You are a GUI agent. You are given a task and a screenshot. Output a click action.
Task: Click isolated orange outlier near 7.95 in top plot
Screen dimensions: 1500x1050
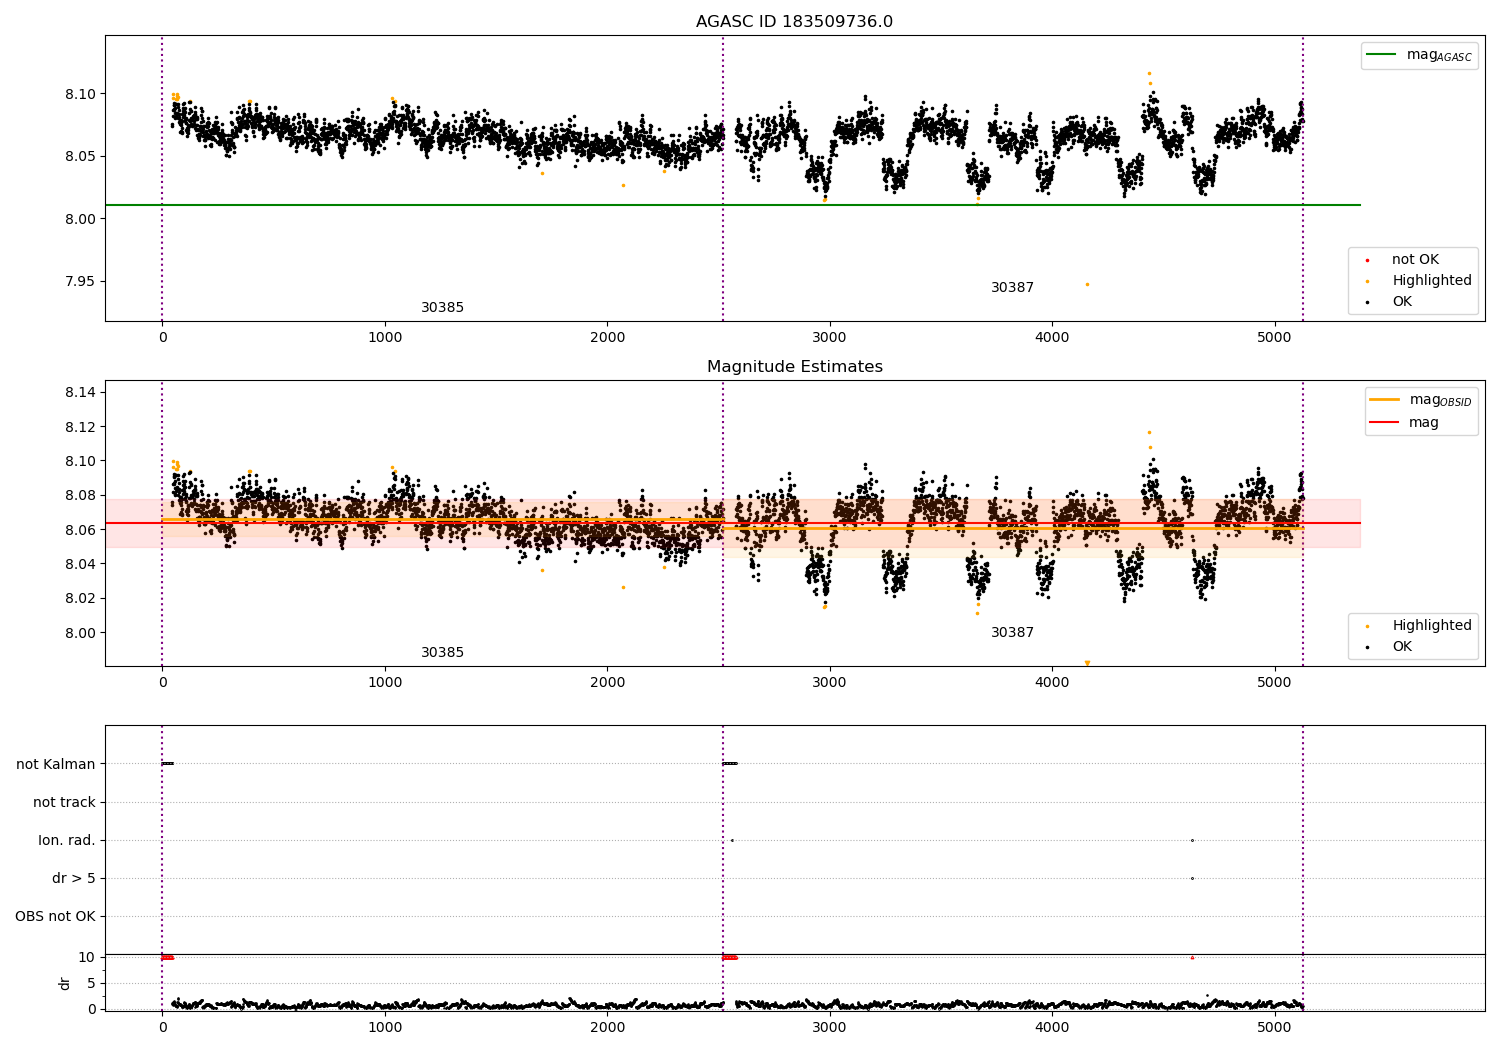[1087, 284]
